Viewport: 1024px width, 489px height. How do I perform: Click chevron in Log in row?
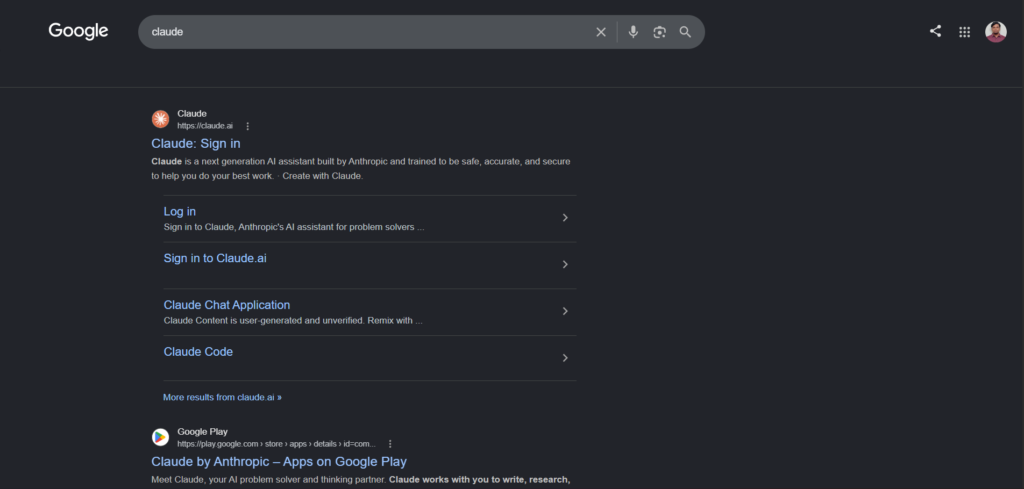pyautogui.click(x=565, y=217)
